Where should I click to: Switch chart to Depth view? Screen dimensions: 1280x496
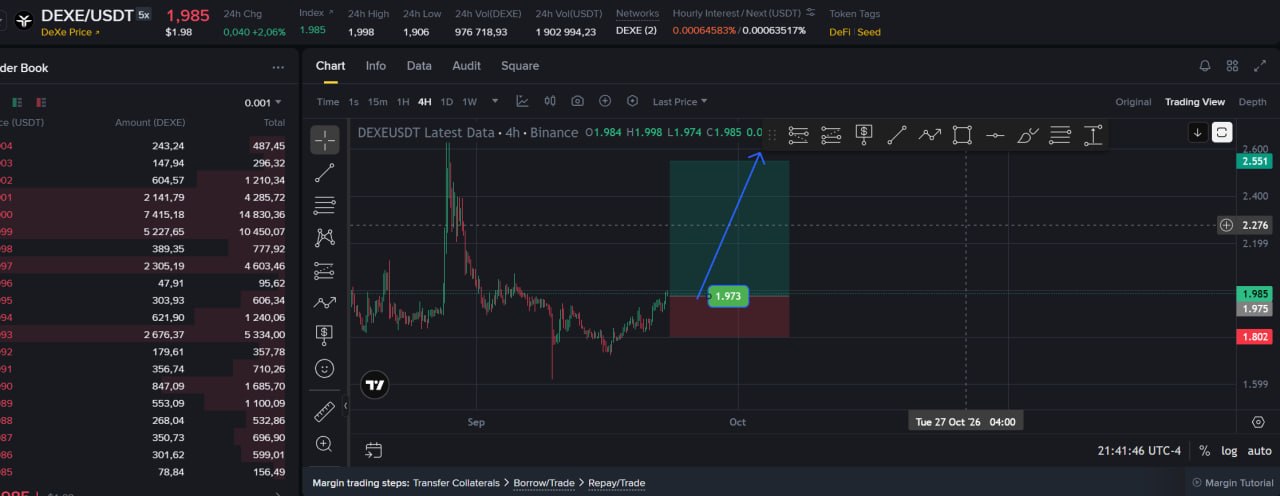1252,102
